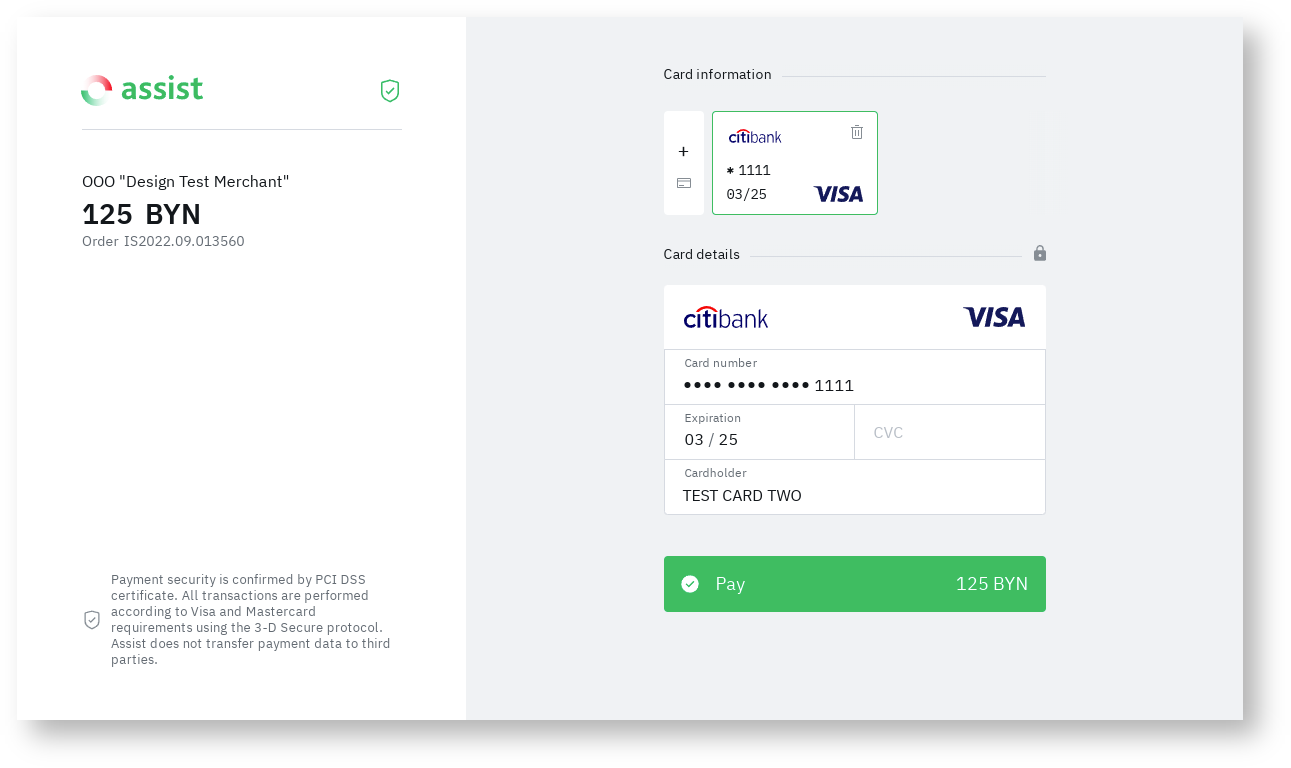This screenshot has height=768, width=1291.
Task: Click the Citibank logo in the card details header
Action: click(726, 318)
